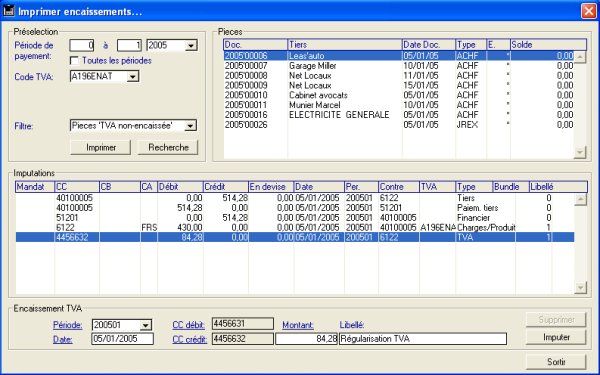Screen dimensions: 600x375
Task: Enable the Toutes les périodes checkbox
Action: [74, 60]
